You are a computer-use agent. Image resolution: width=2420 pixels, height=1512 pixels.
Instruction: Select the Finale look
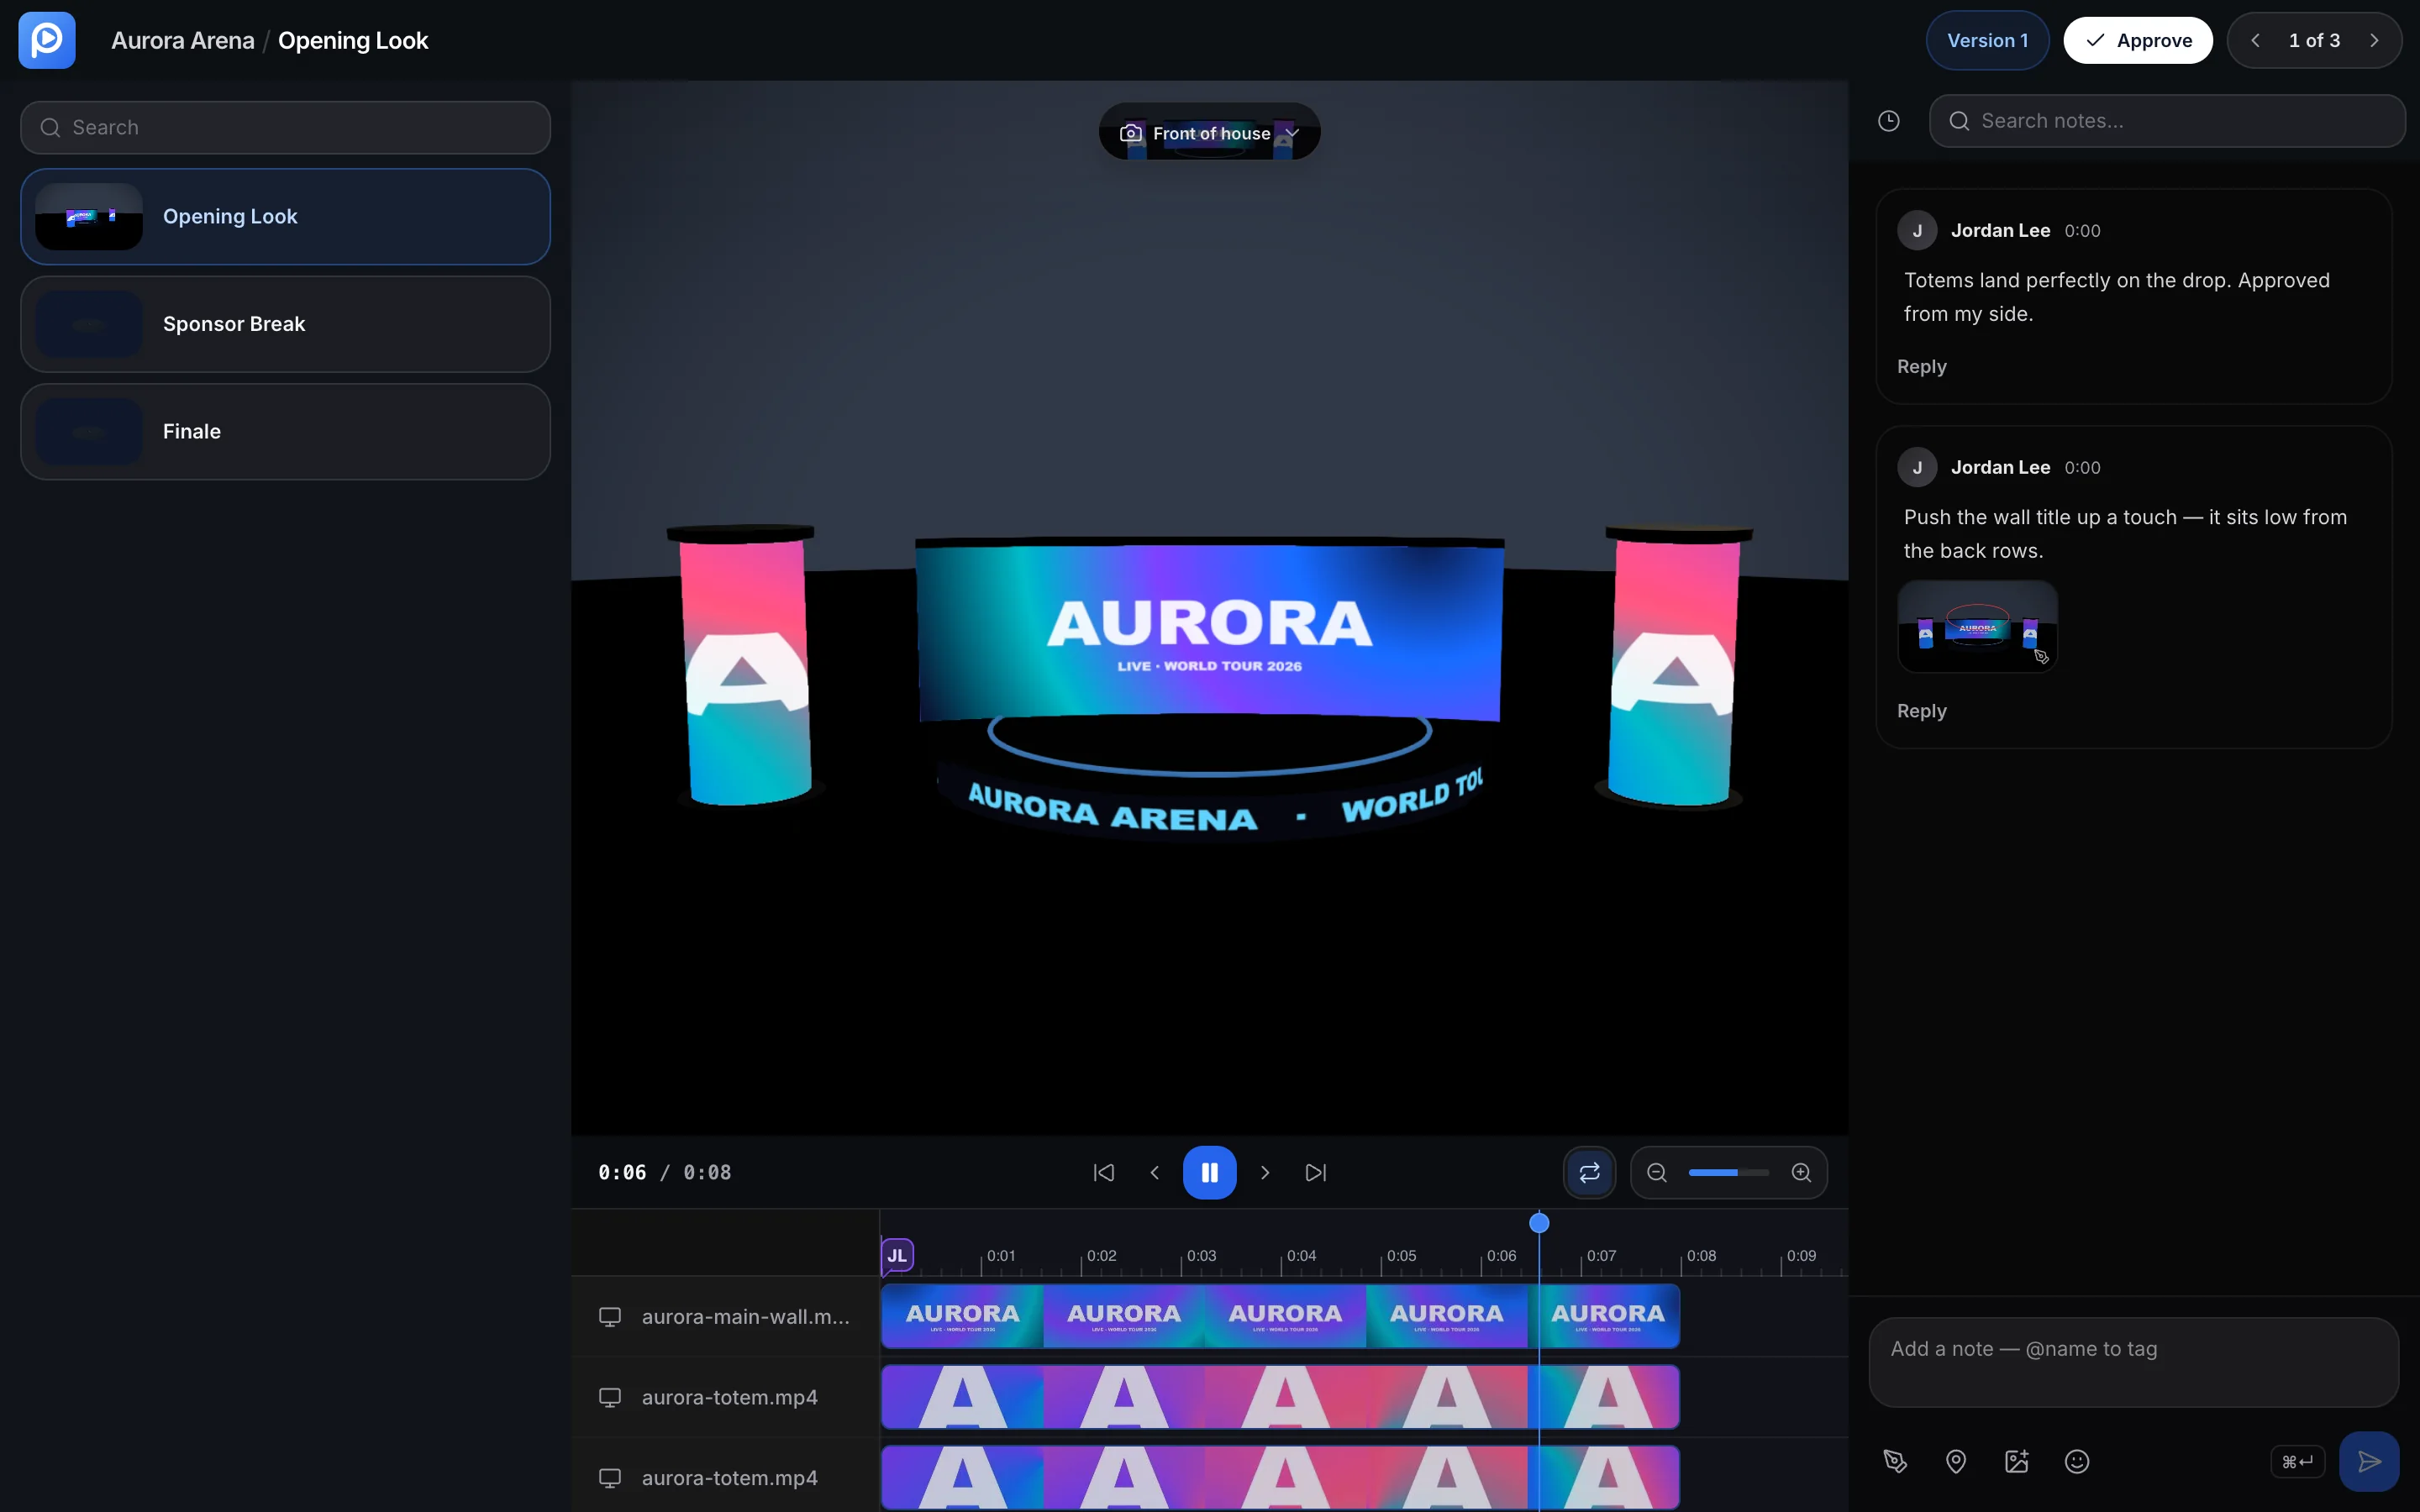(286, 431)
